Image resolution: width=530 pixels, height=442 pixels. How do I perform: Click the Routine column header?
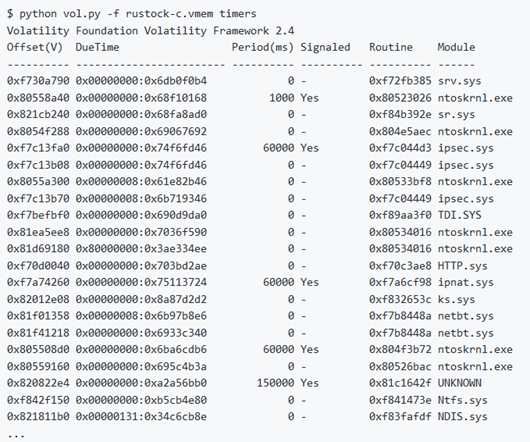[391, 47]
